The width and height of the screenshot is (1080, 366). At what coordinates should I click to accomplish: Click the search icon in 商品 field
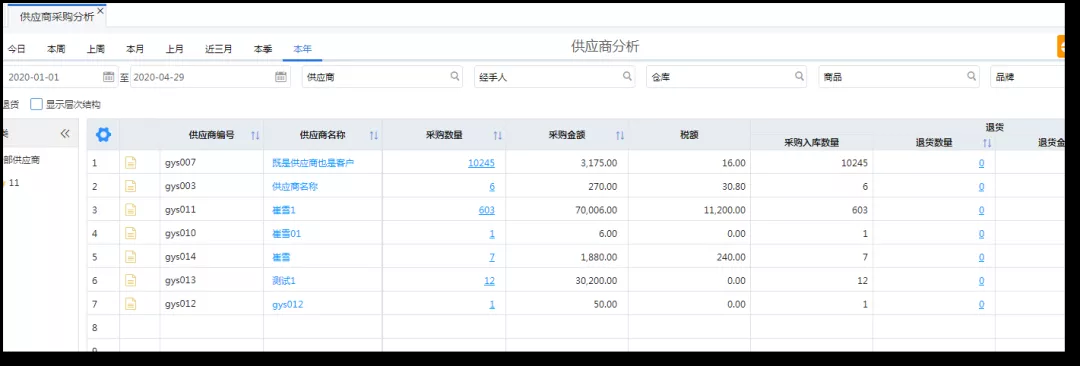(x=972, y=77)
